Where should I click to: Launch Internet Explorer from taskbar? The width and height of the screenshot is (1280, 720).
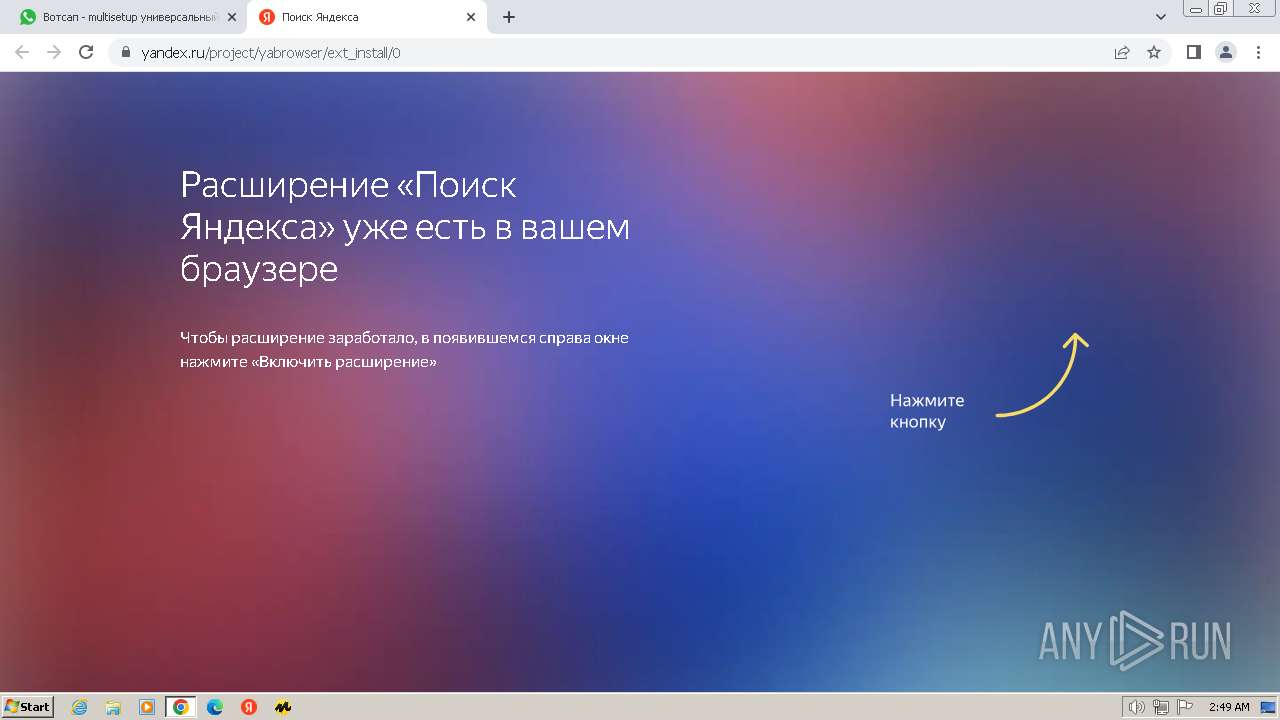80,707
